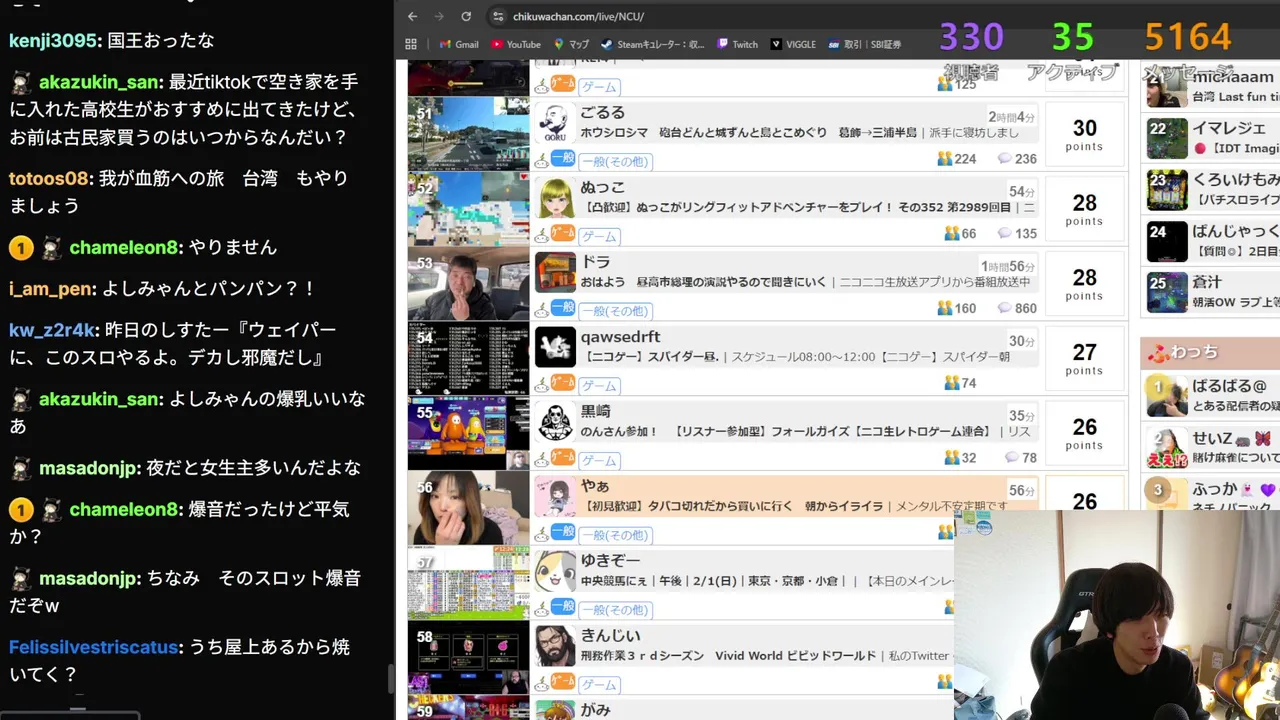Open わっち entry 1 ばるばる@
The height and width of the screenshot is (720, 1280).
(x=1212, y=396)
